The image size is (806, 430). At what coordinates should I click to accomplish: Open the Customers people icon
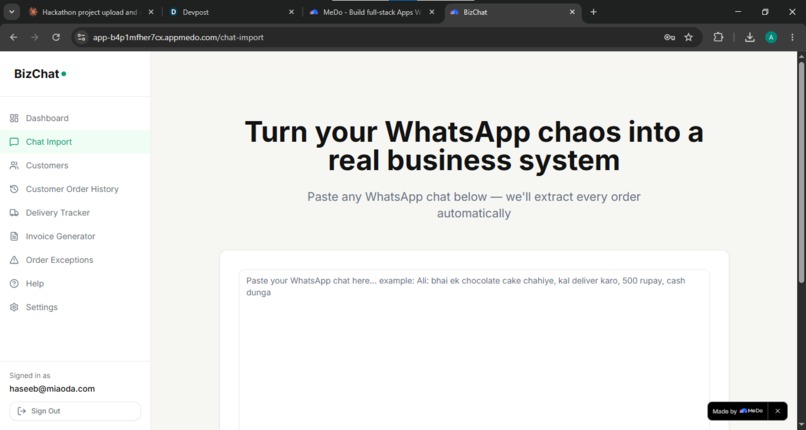coord(14,165)
